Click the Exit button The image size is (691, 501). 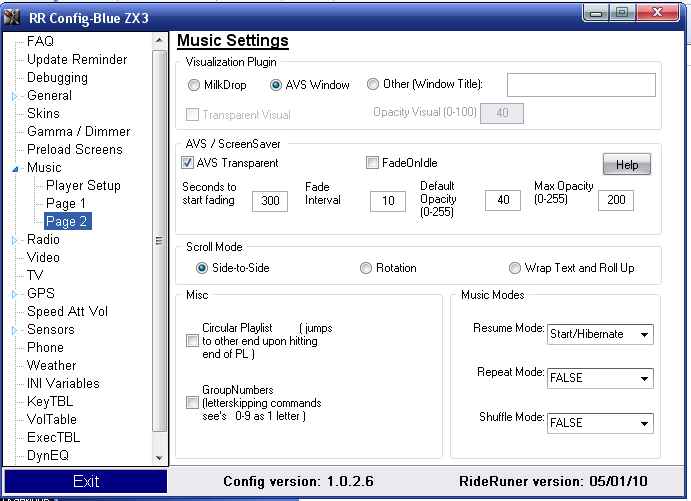click(x=86, y=481)
